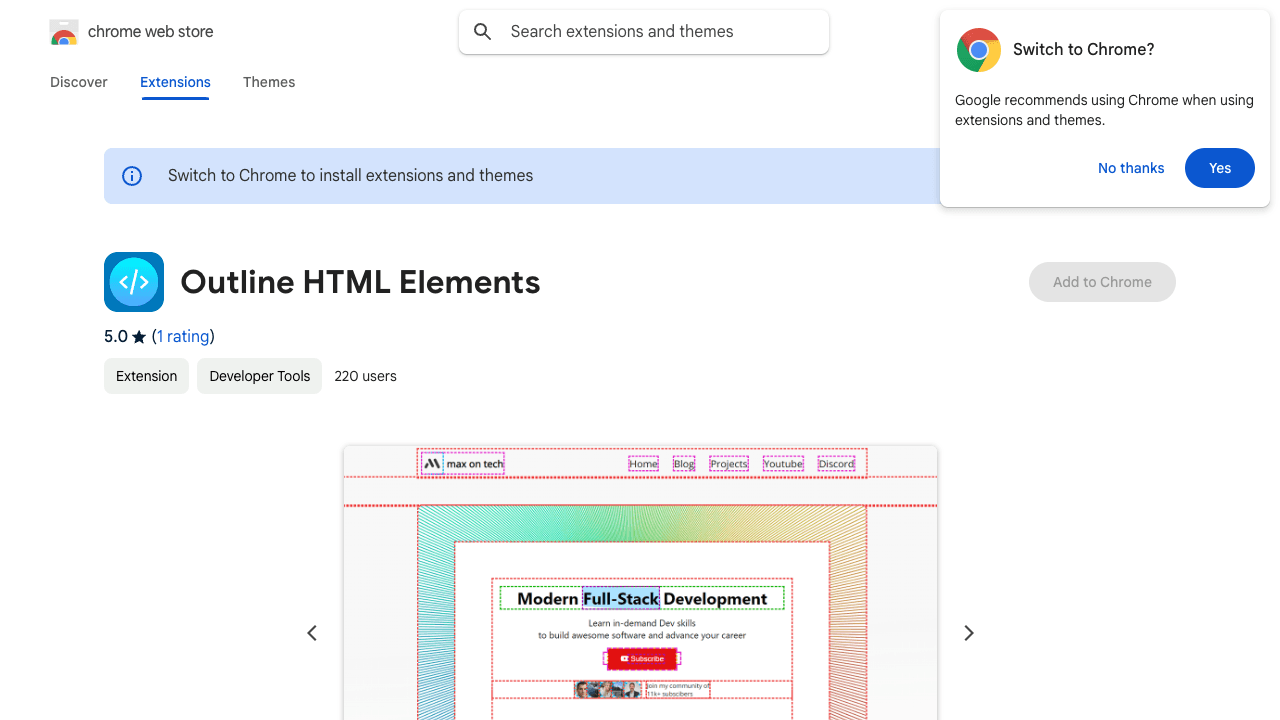Click the info icon in blue banner
This screenshot has height=720, width=1280.
(x=132, y=176)
